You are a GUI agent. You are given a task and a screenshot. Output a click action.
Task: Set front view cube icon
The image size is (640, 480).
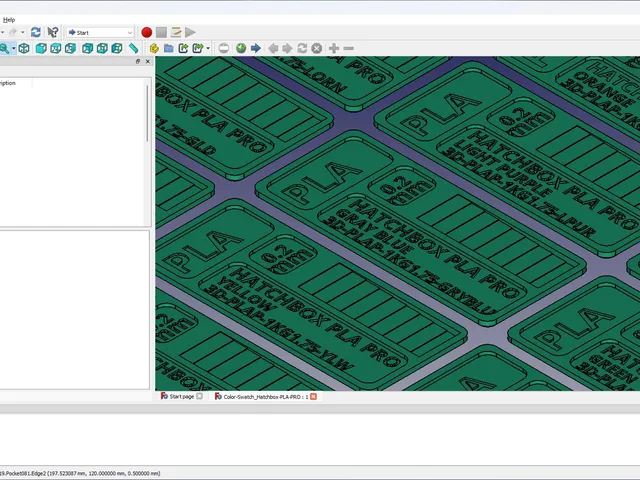click(41, 49)
